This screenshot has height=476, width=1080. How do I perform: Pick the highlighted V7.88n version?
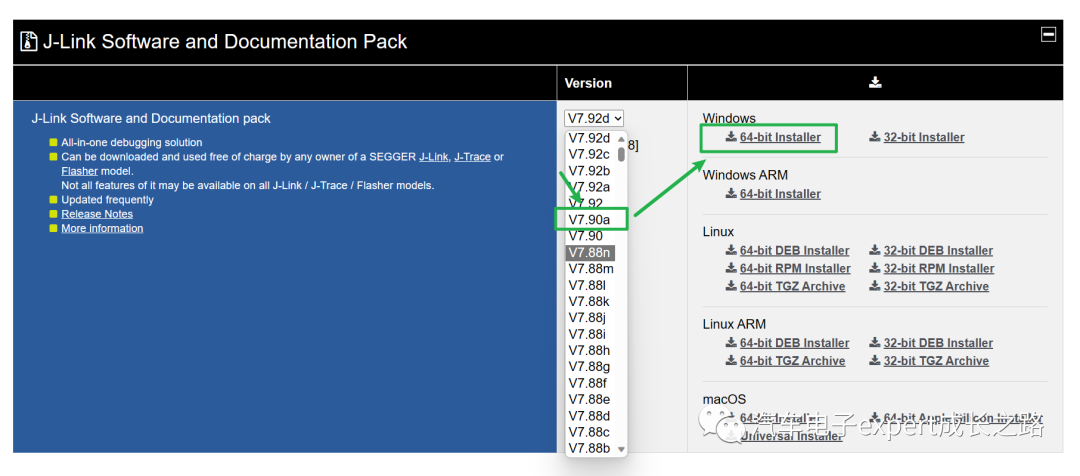[x=590, y=253]
